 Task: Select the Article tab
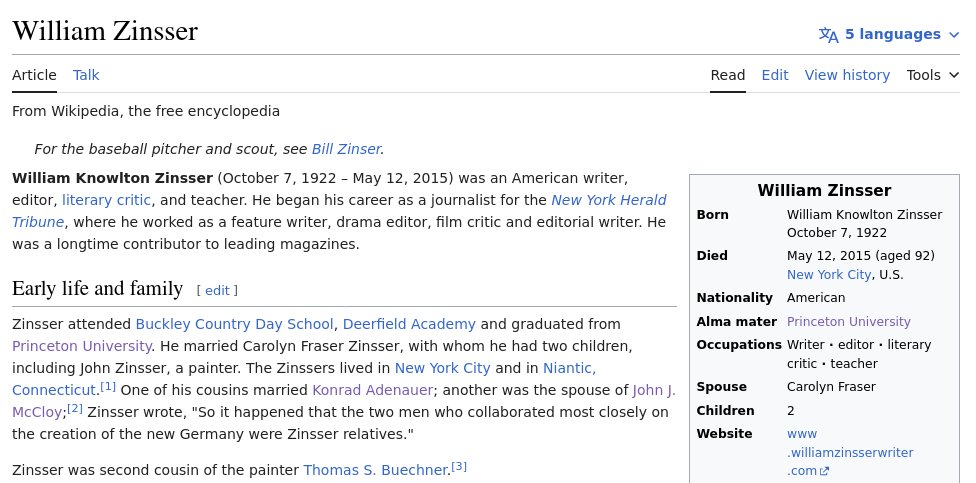(34, 75)
